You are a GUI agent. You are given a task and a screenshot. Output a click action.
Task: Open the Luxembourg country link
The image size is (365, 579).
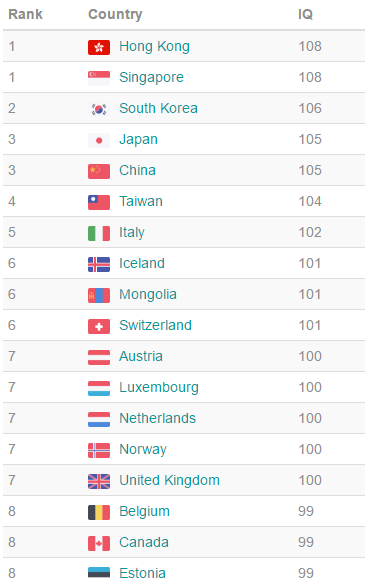point(159,387)
